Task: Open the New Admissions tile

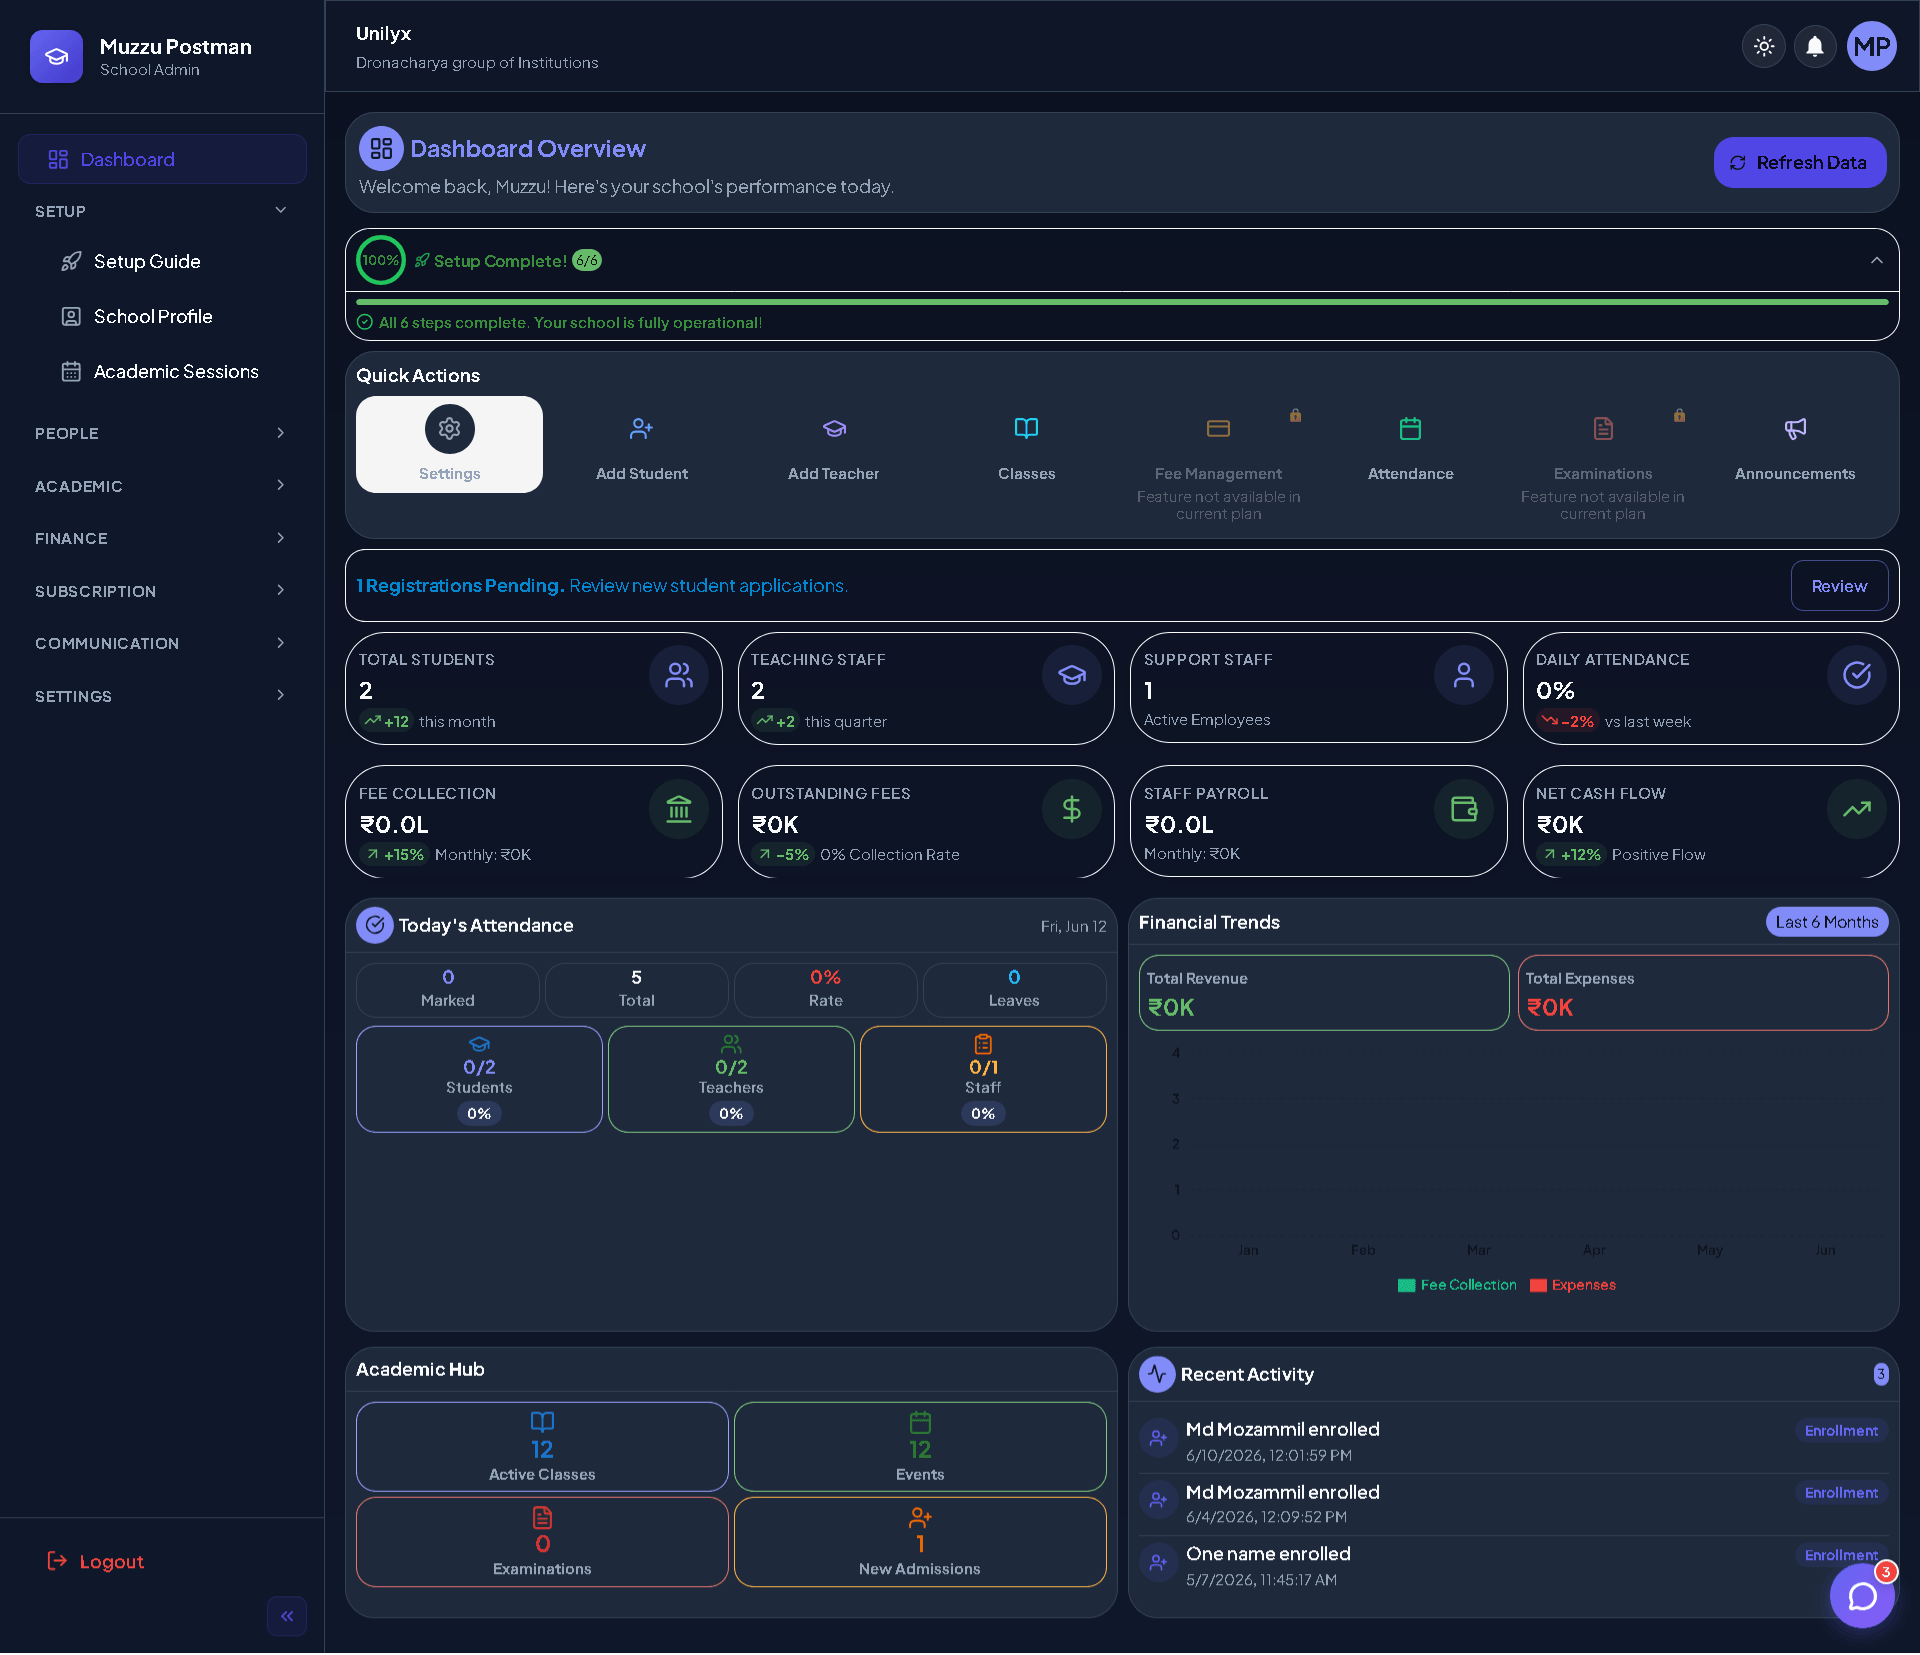Action: coord(920,1541)
